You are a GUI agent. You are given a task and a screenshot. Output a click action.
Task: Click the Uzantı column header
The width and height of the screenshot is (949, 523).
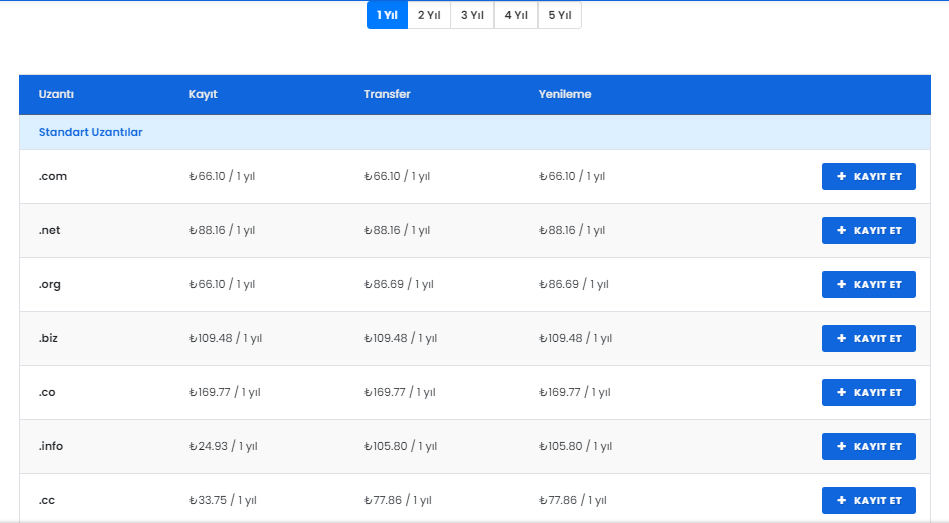[56, 94]
